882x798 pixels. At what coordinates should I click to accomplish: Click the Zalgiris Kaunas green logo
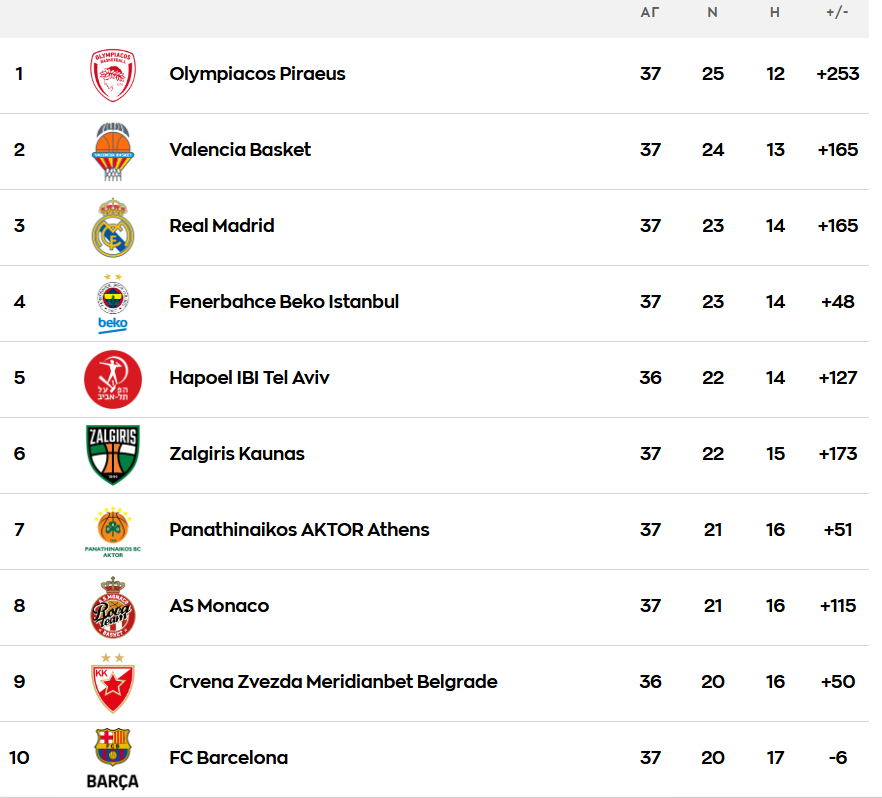tap(113, 454)
